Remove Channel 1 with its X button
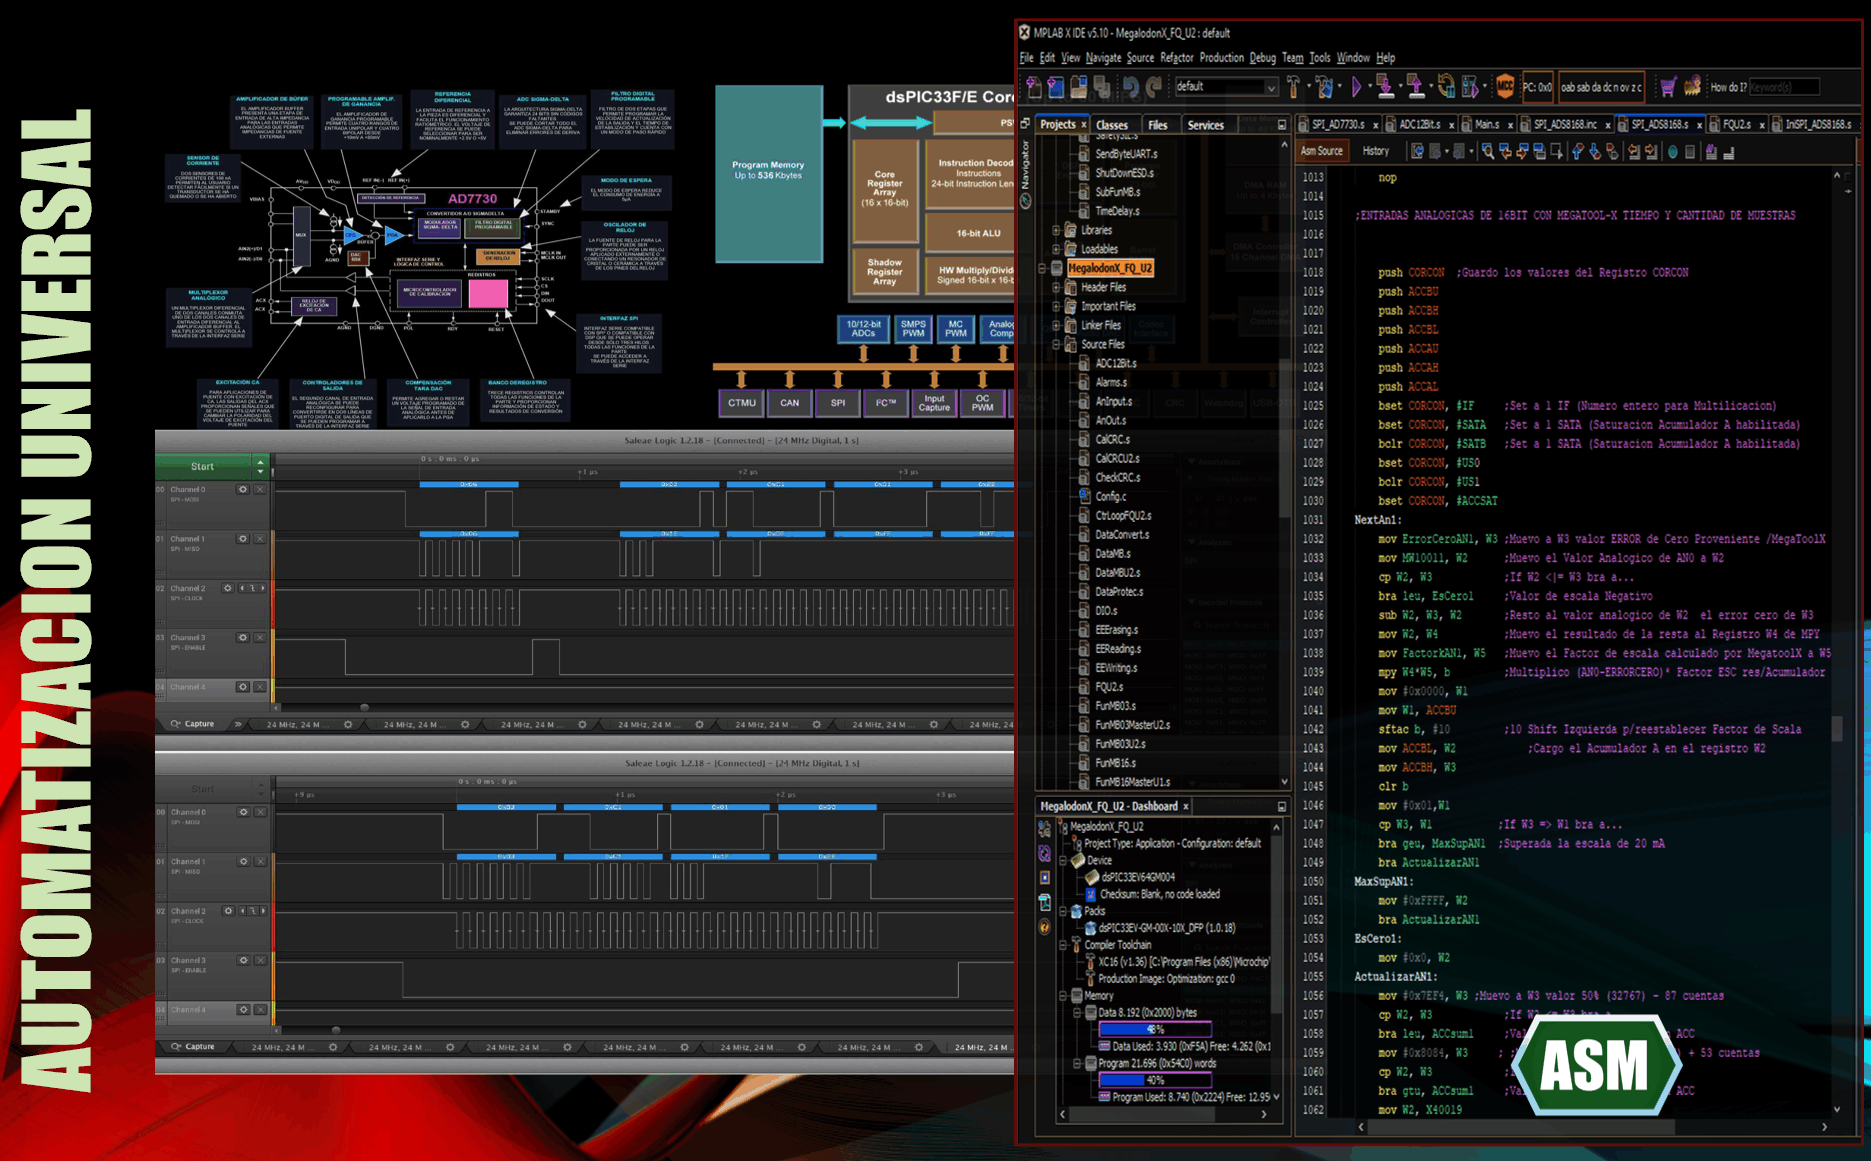This screenshot has height=1161, width=1871. pyautogui.click(x=260, y=539)
